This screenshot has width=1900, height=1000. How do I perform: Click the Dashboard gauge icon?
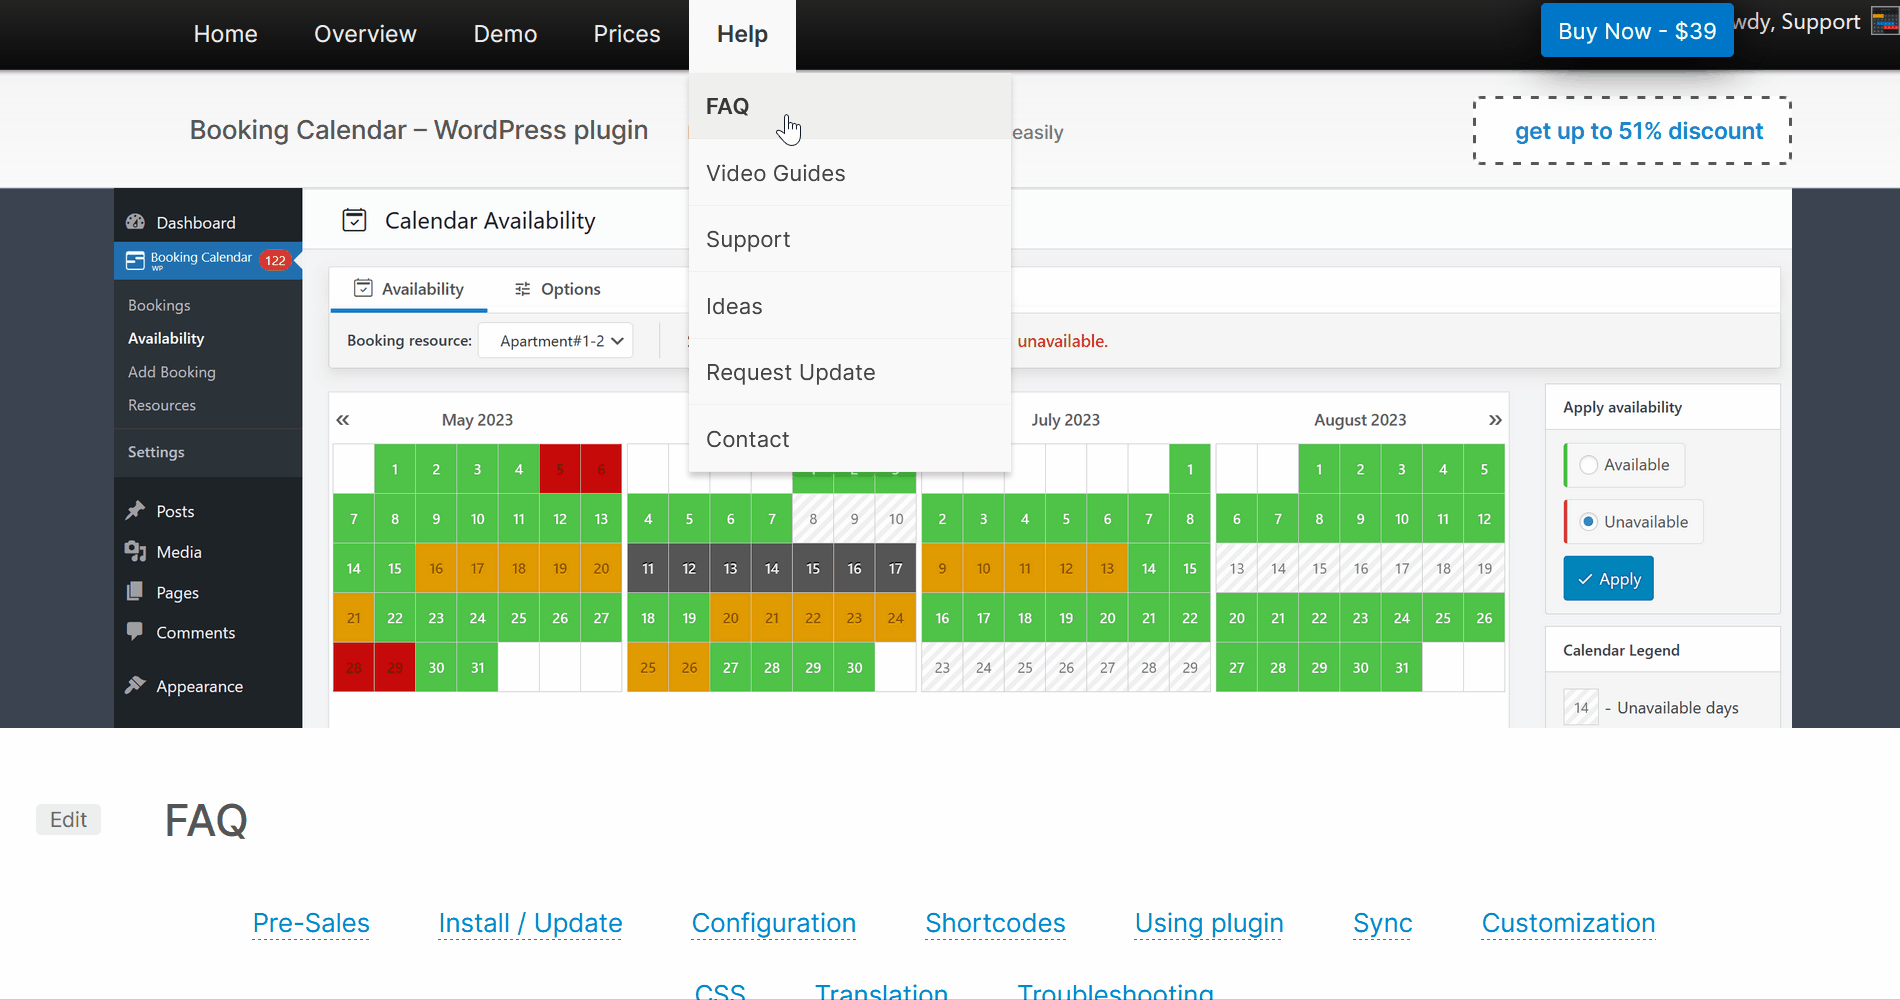pyautogui.click(x=135, y=222)
